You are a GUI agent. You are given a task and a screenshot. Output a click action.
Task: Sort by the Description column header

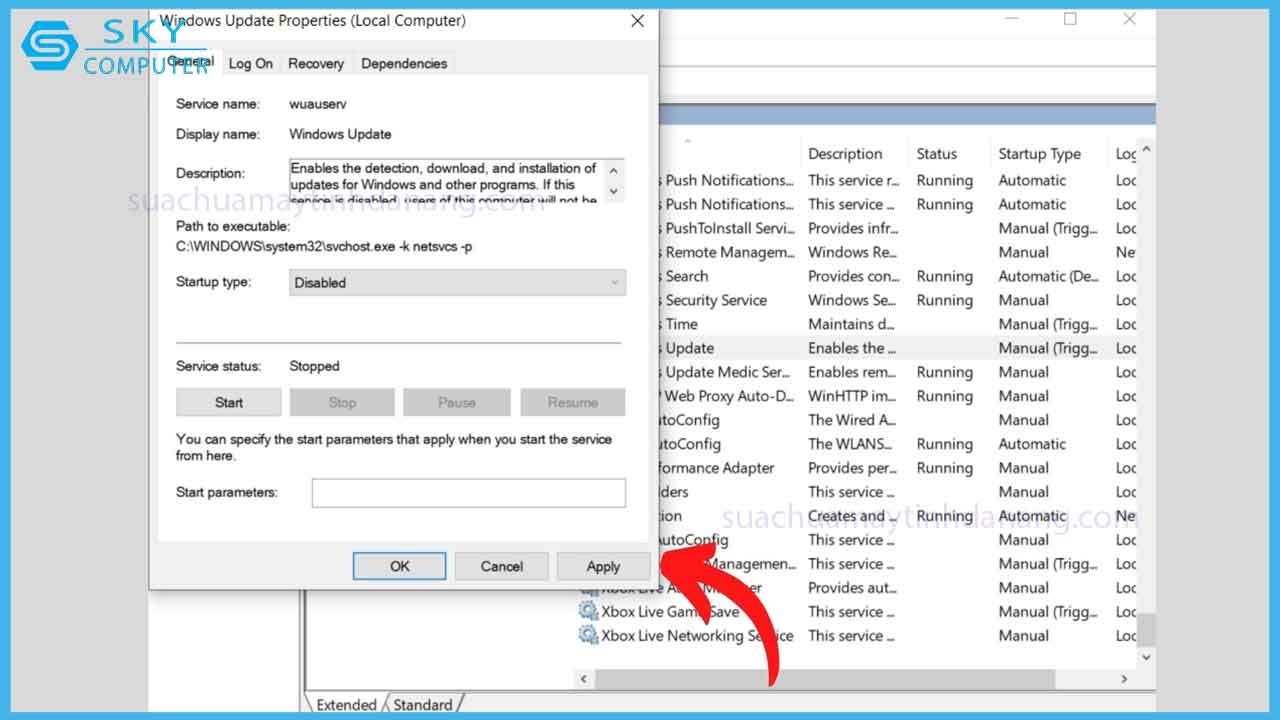click(845, 154)
